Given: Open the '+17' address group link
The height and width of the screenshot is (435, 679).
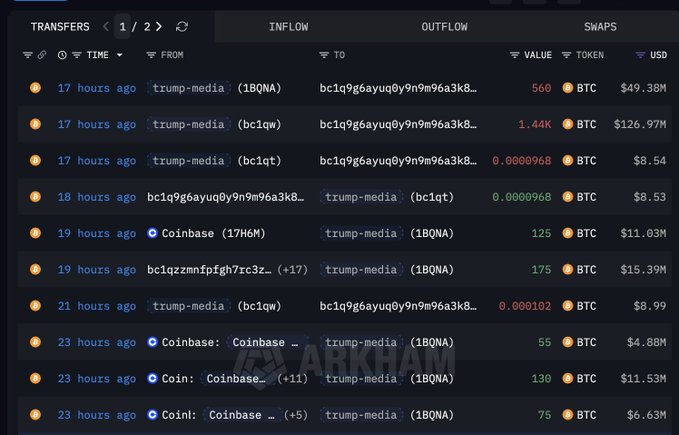Looking at the screenshot, I should (291, 270).
